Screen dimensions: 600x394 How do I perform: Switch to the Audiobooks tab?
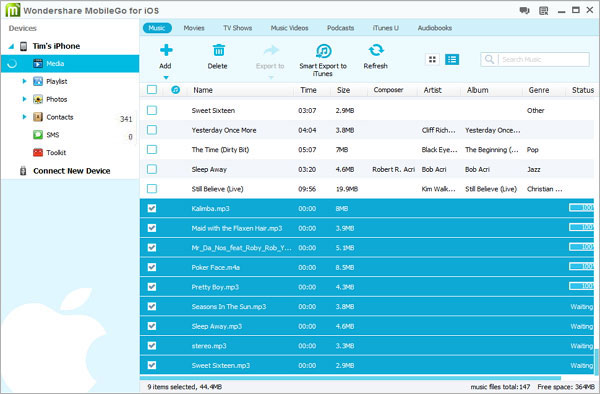click(x=435, y=28)
